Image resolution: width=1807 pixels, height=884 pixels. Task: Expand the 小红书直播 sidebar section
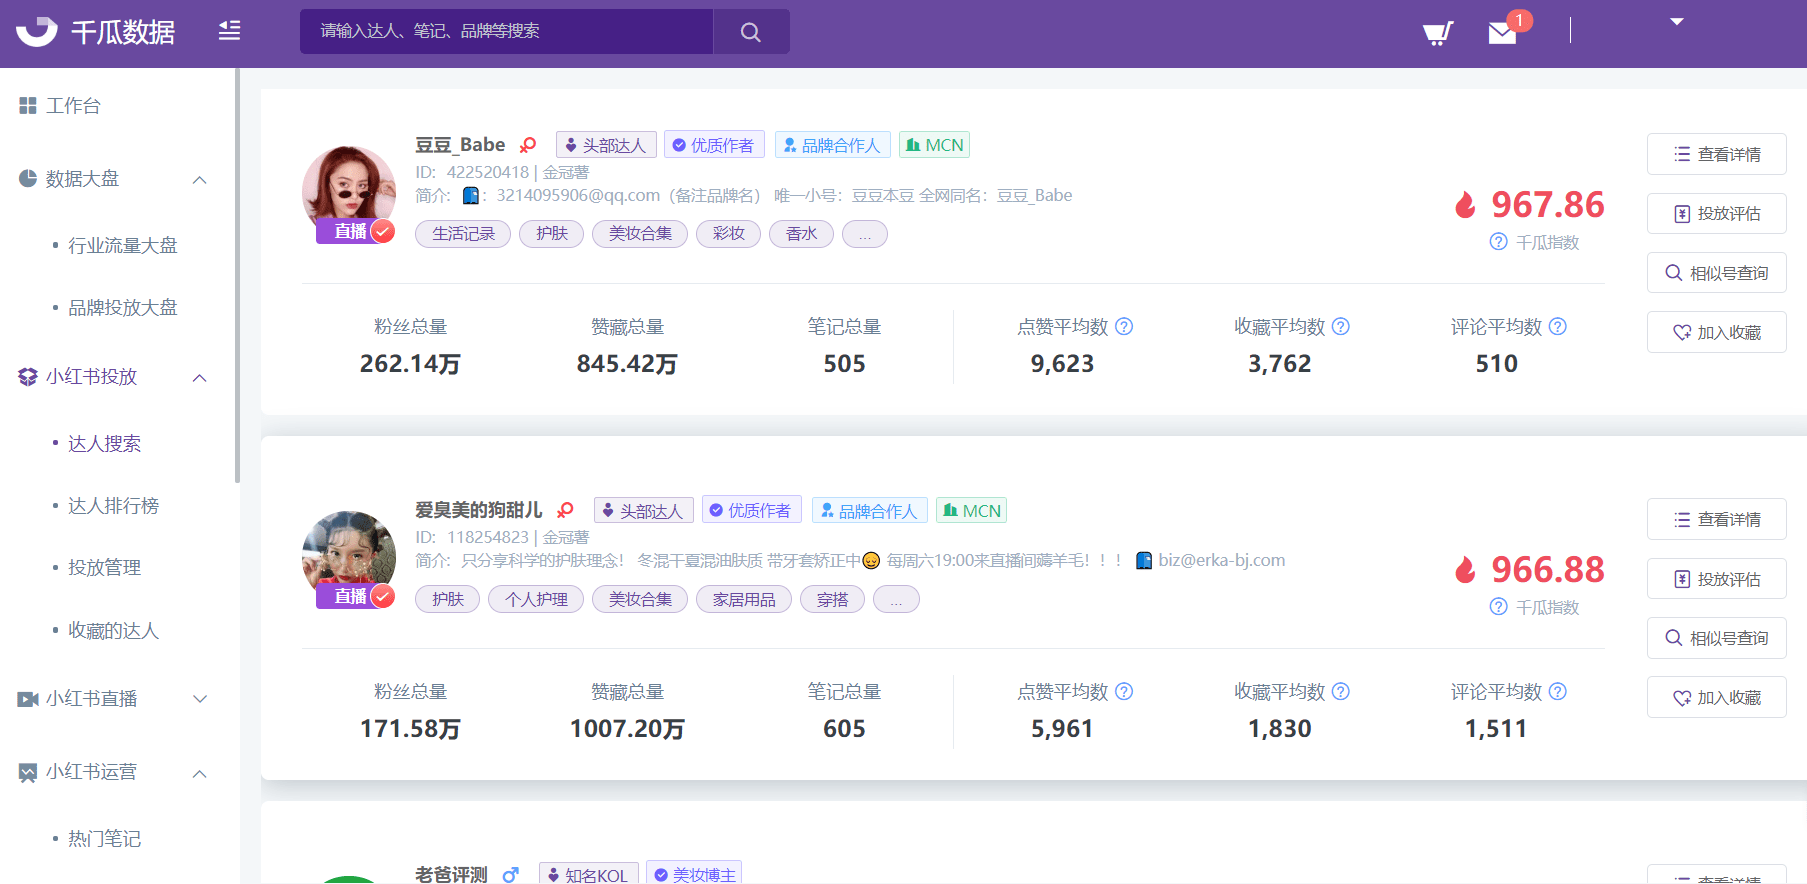[x=199, y=699]
